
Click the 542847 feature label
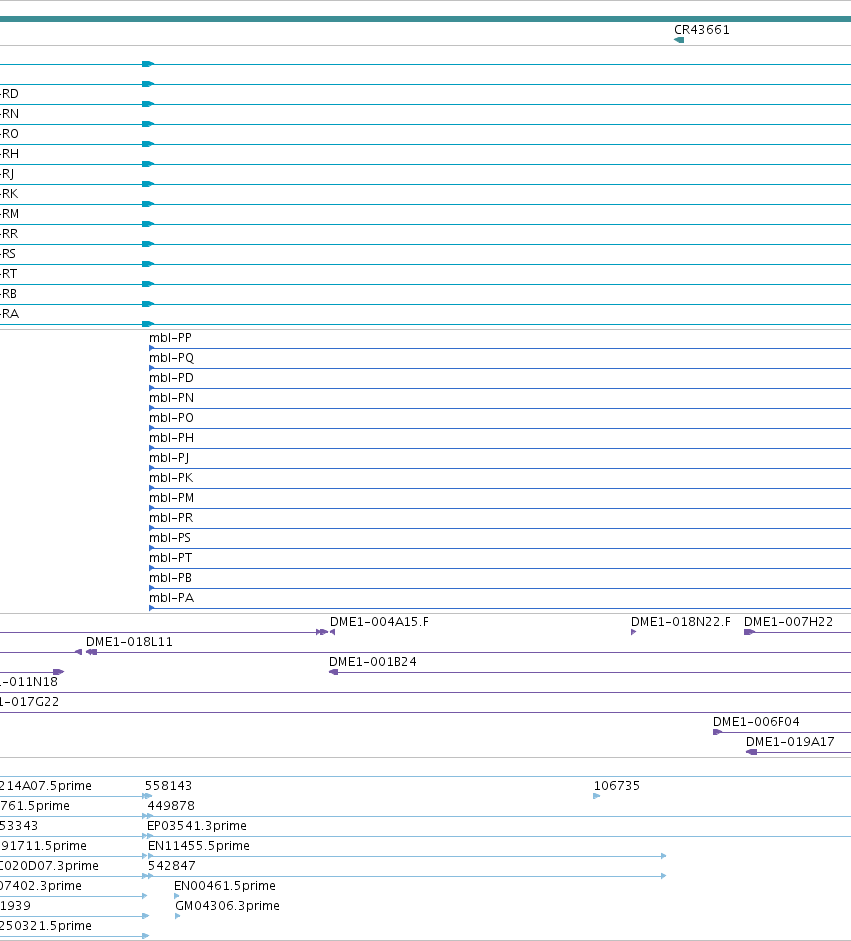[x=172, y=865]
